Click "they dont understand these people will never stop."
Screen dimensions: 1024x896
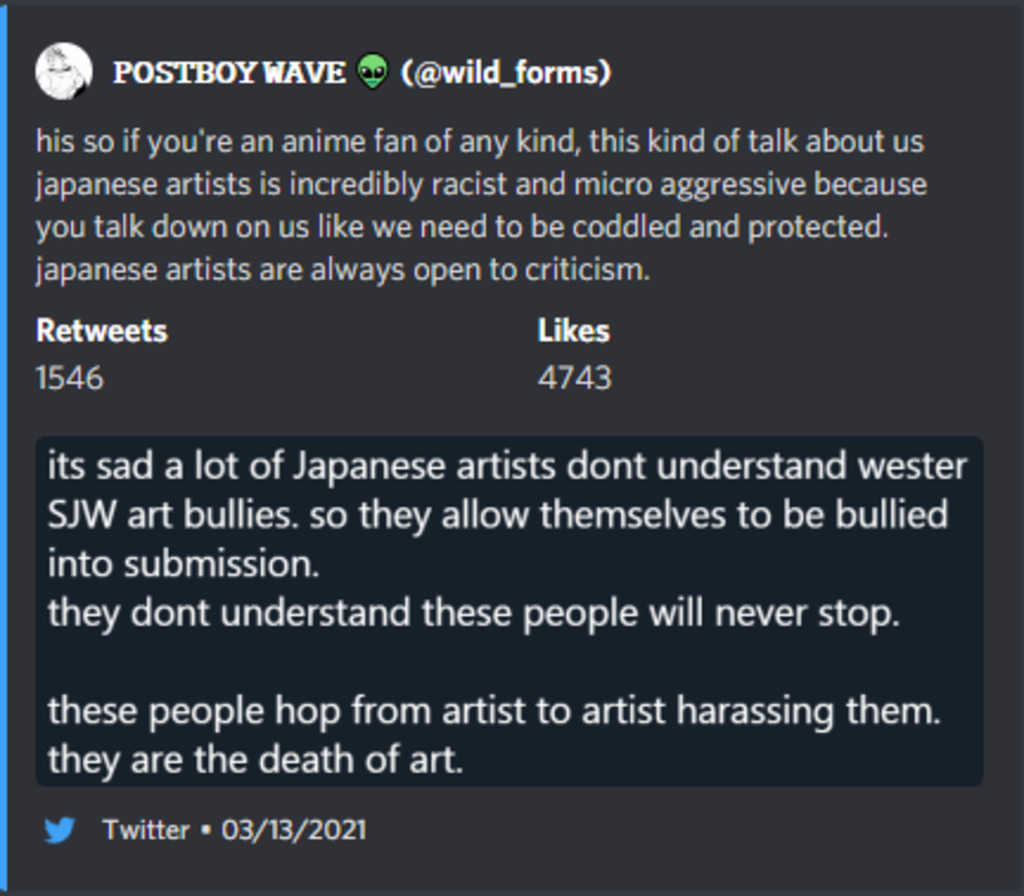point(473,613)
